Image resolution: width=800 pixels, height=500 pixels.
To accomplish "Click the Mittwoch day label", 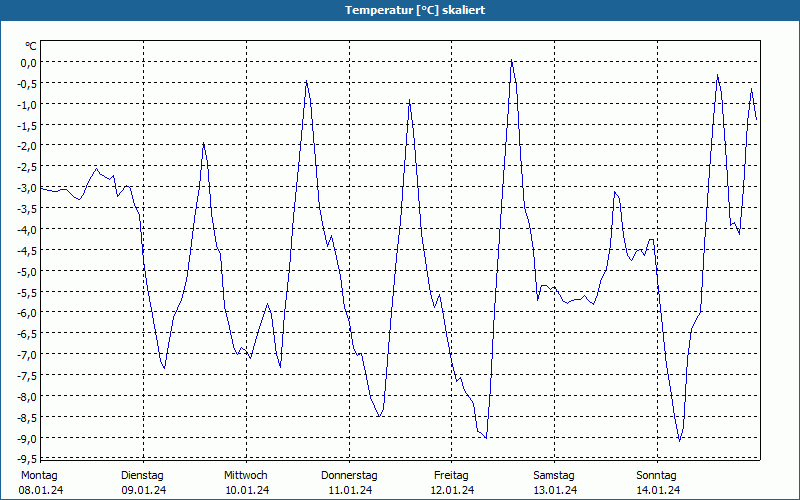I will click(246, 476).
